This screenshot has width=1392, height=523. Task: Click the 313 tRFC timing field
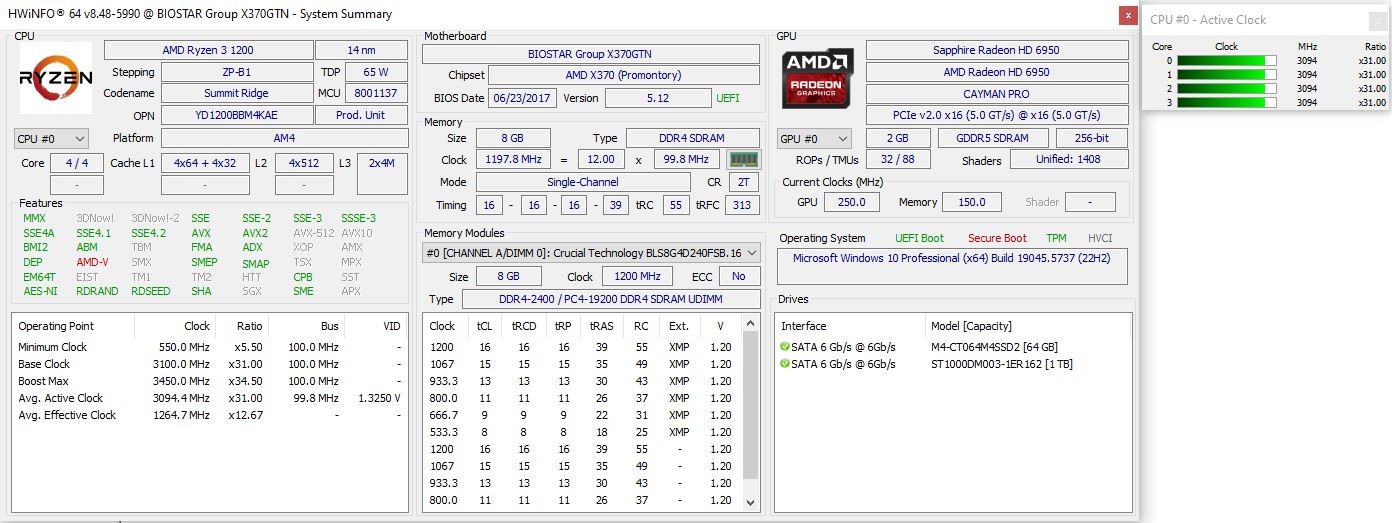pyautogui.click(x=741, y=205)
